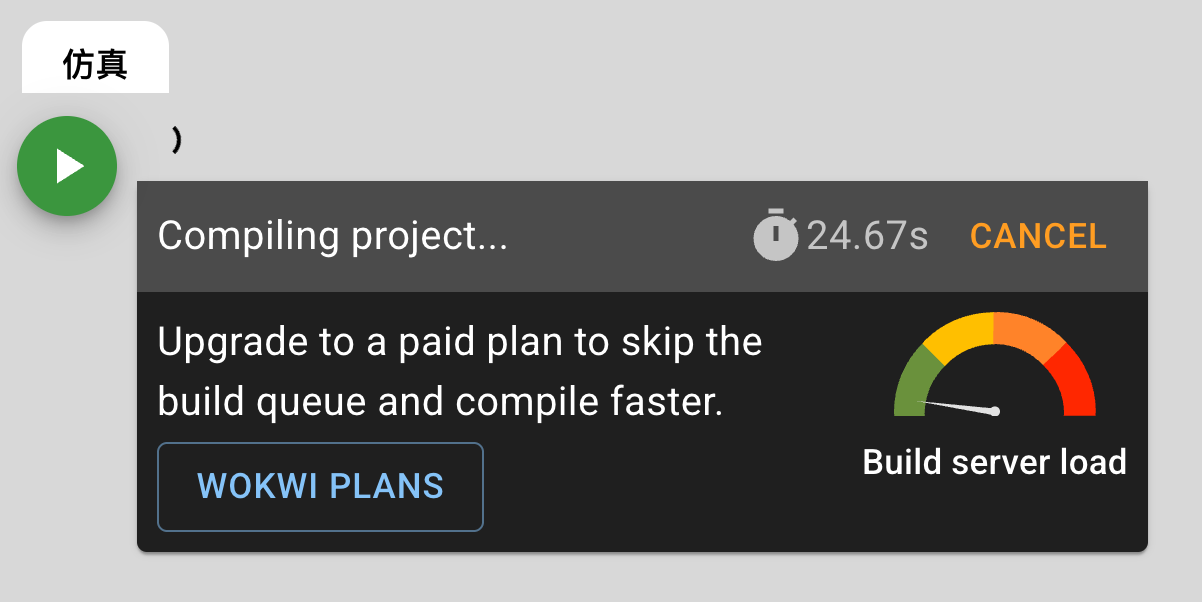This screenshot has width=1202, height=602.
Task: Click the "Build server load" label
Action: click(x=994, y=462)
